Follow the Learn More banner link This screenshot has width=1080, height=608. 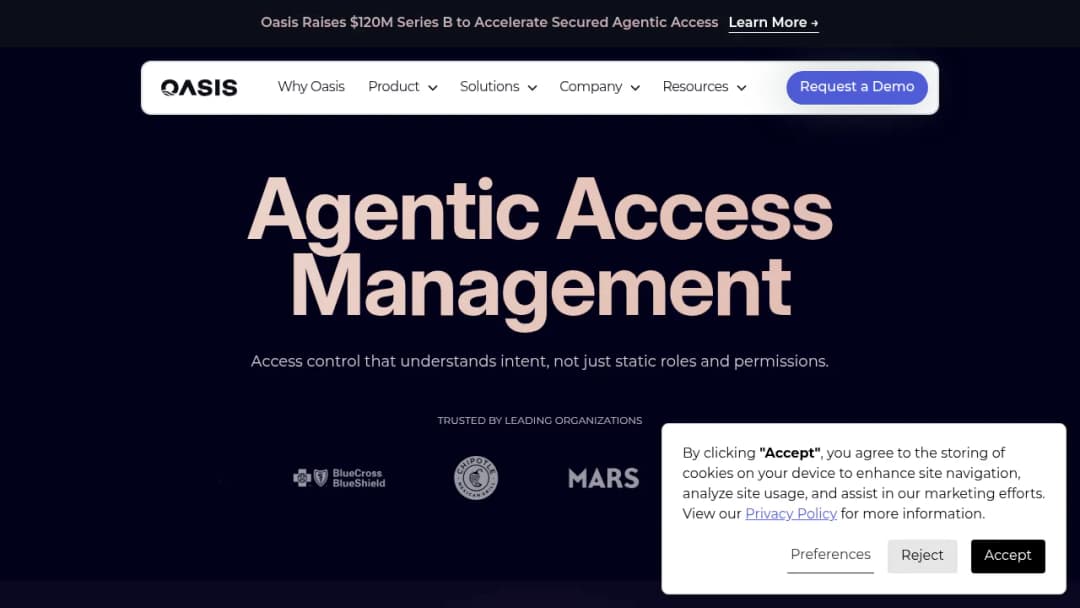click(773, 23)
